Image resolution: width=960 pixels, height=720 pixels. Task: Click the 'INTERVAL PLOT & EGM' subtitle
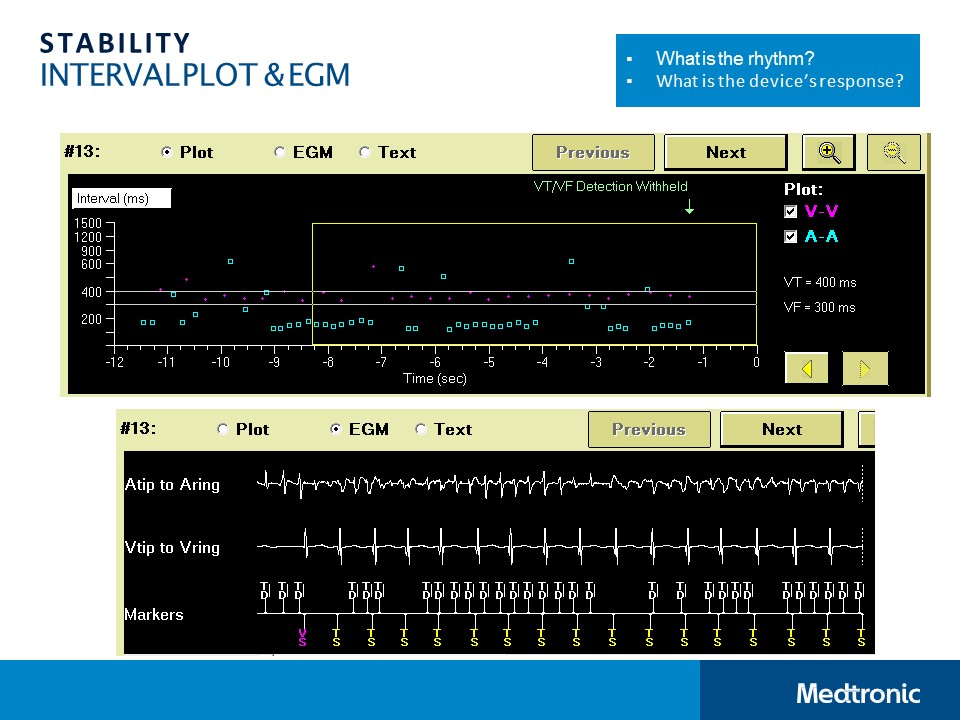tap(195, 75)
